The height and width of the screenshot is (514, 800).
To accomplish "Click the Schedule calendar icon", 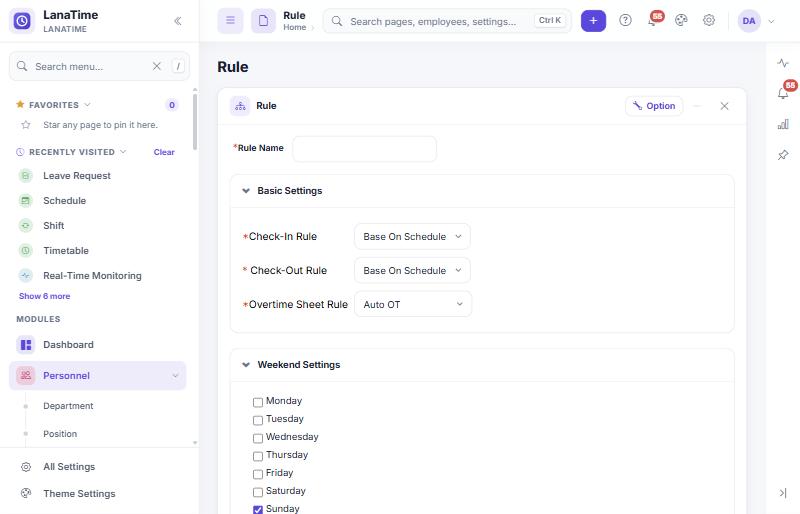I will coord(26,201).
